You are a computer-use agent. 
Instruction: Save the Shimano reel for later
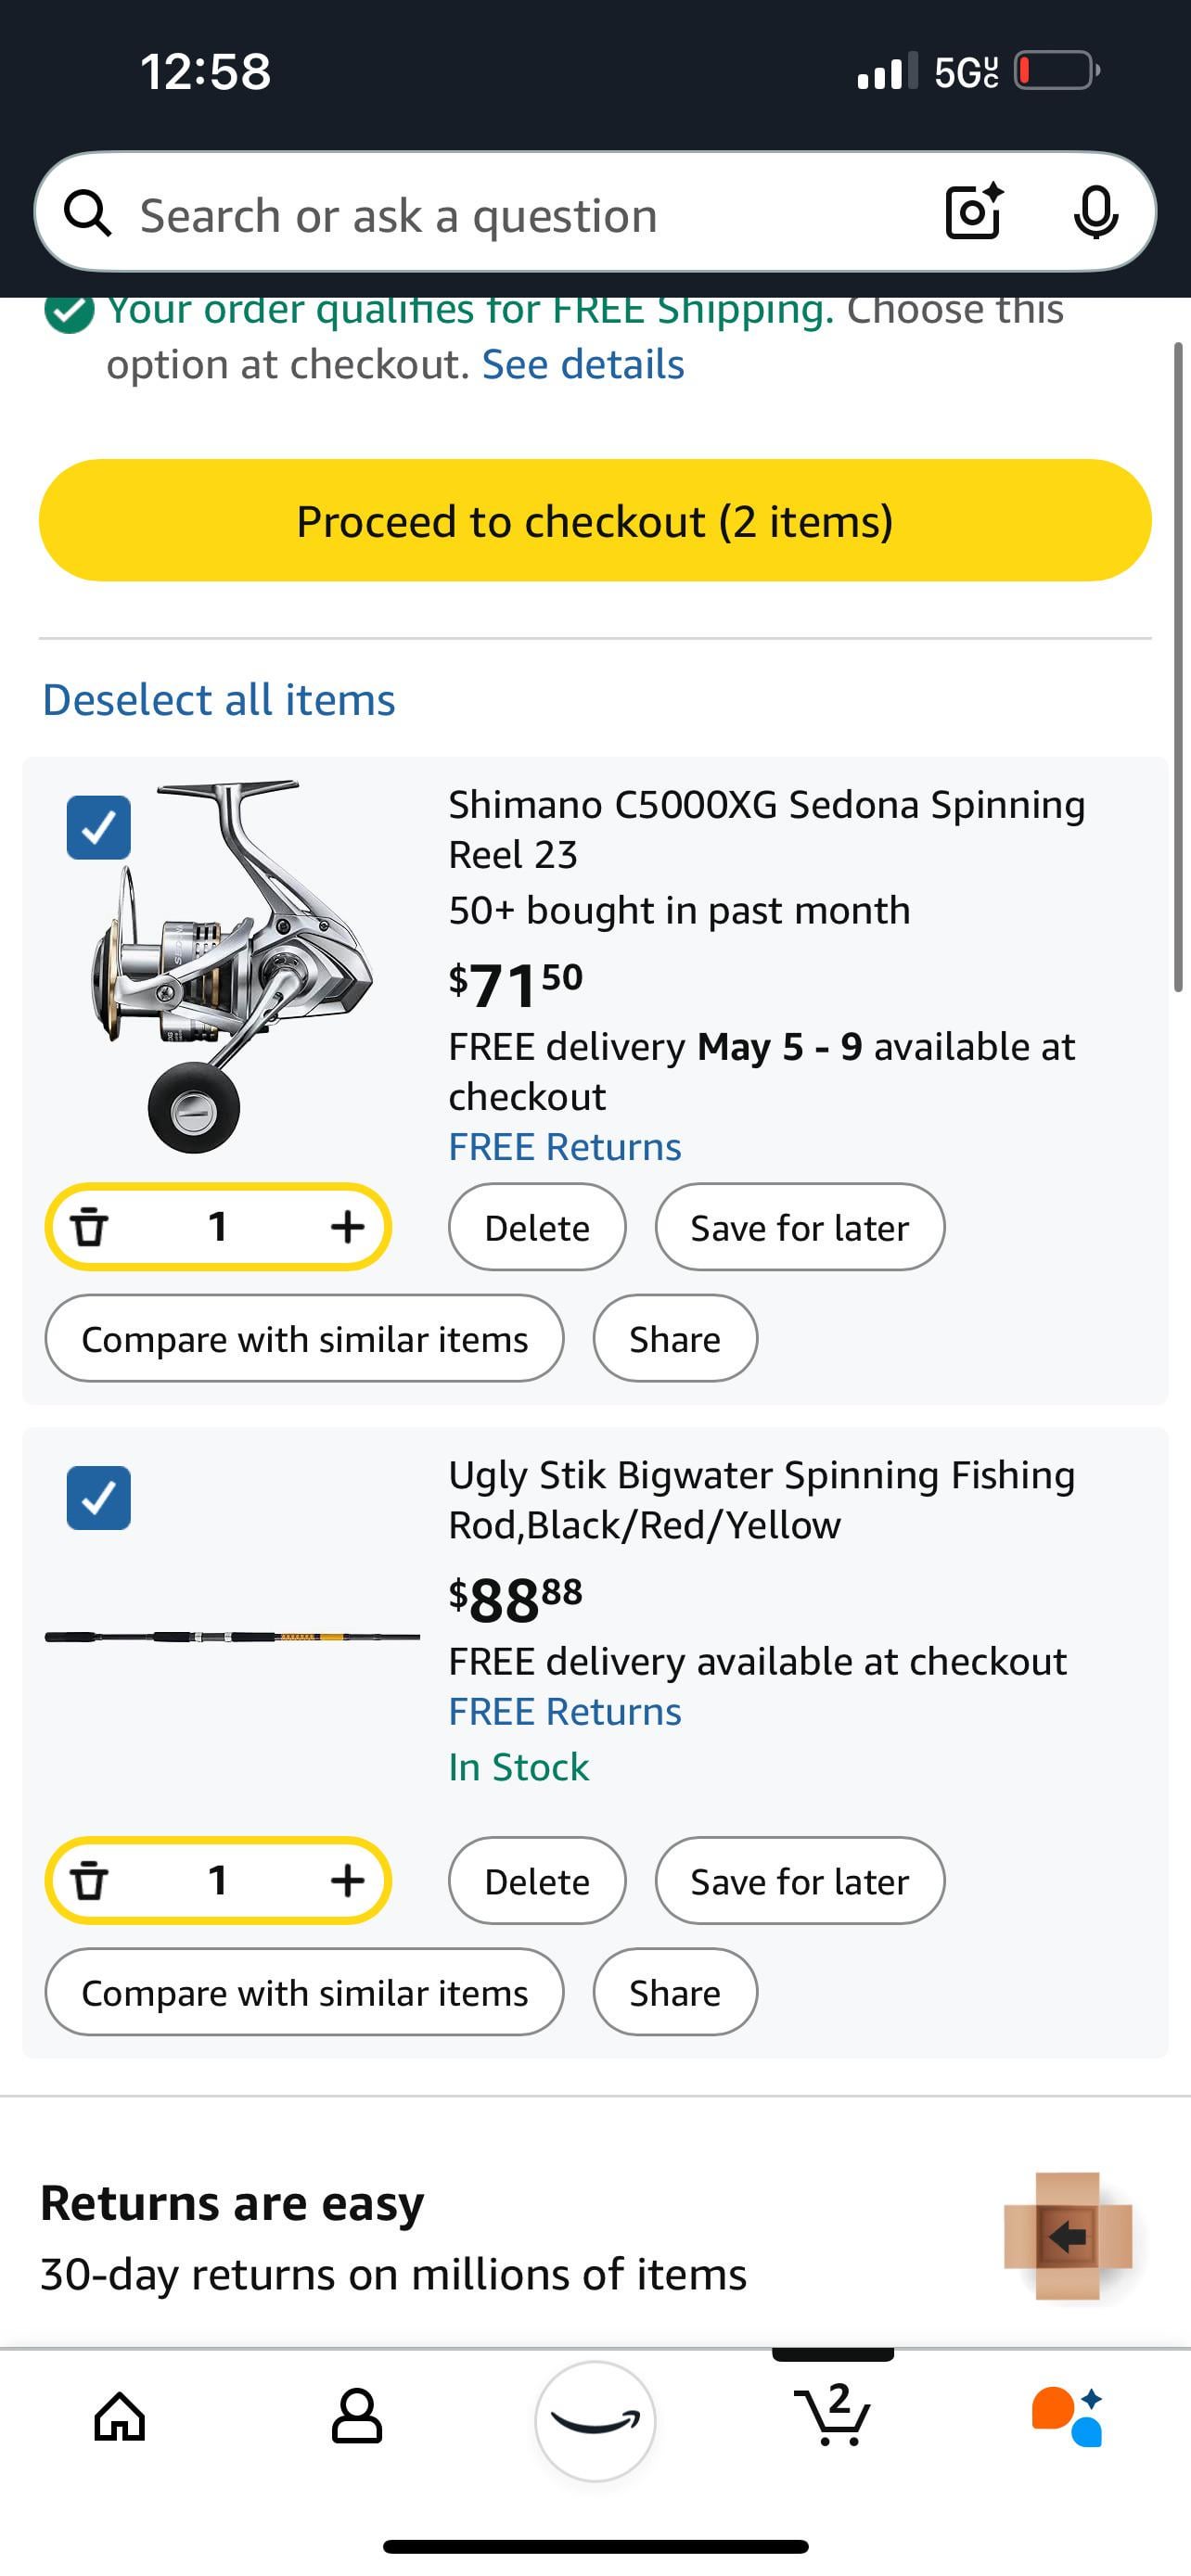[799, 1227]
